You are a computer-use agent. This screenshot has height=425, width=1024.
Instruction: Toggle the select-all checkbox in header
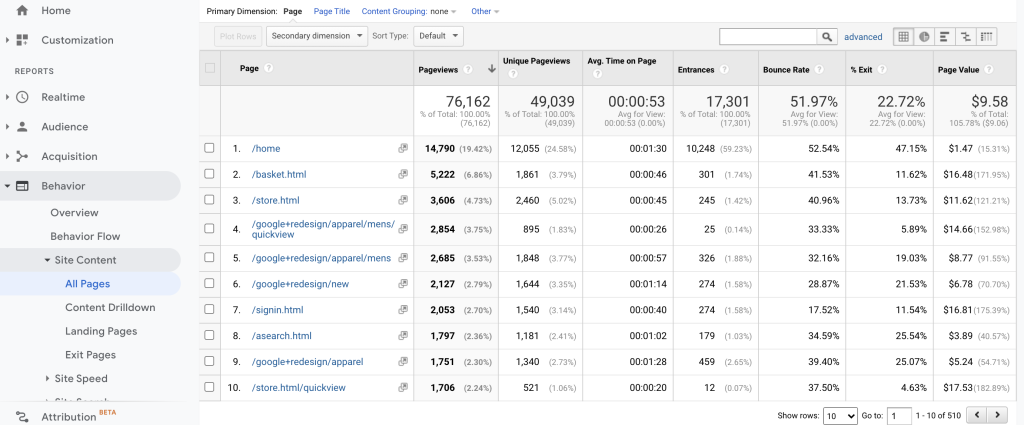(x=209, y=69)
